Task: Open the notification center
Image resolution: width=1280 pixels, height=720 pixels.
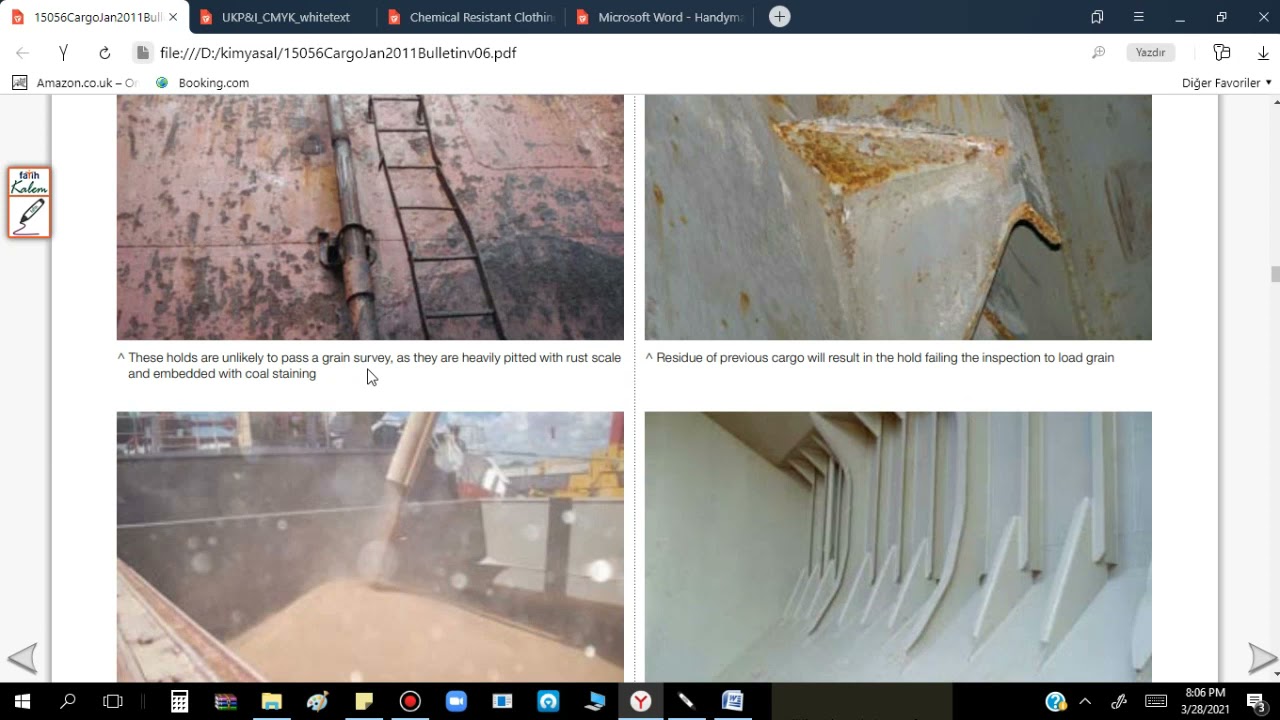Action: (1257, 702)
